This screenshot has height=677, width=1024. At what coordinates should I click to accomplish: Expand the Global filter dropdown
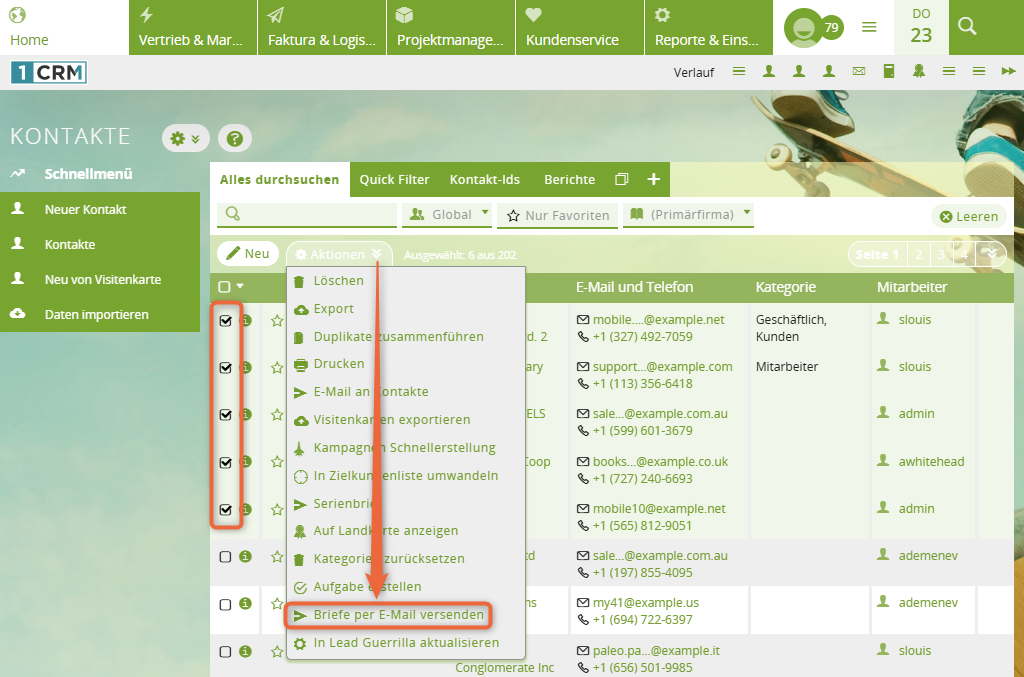[x=448, y=214]
